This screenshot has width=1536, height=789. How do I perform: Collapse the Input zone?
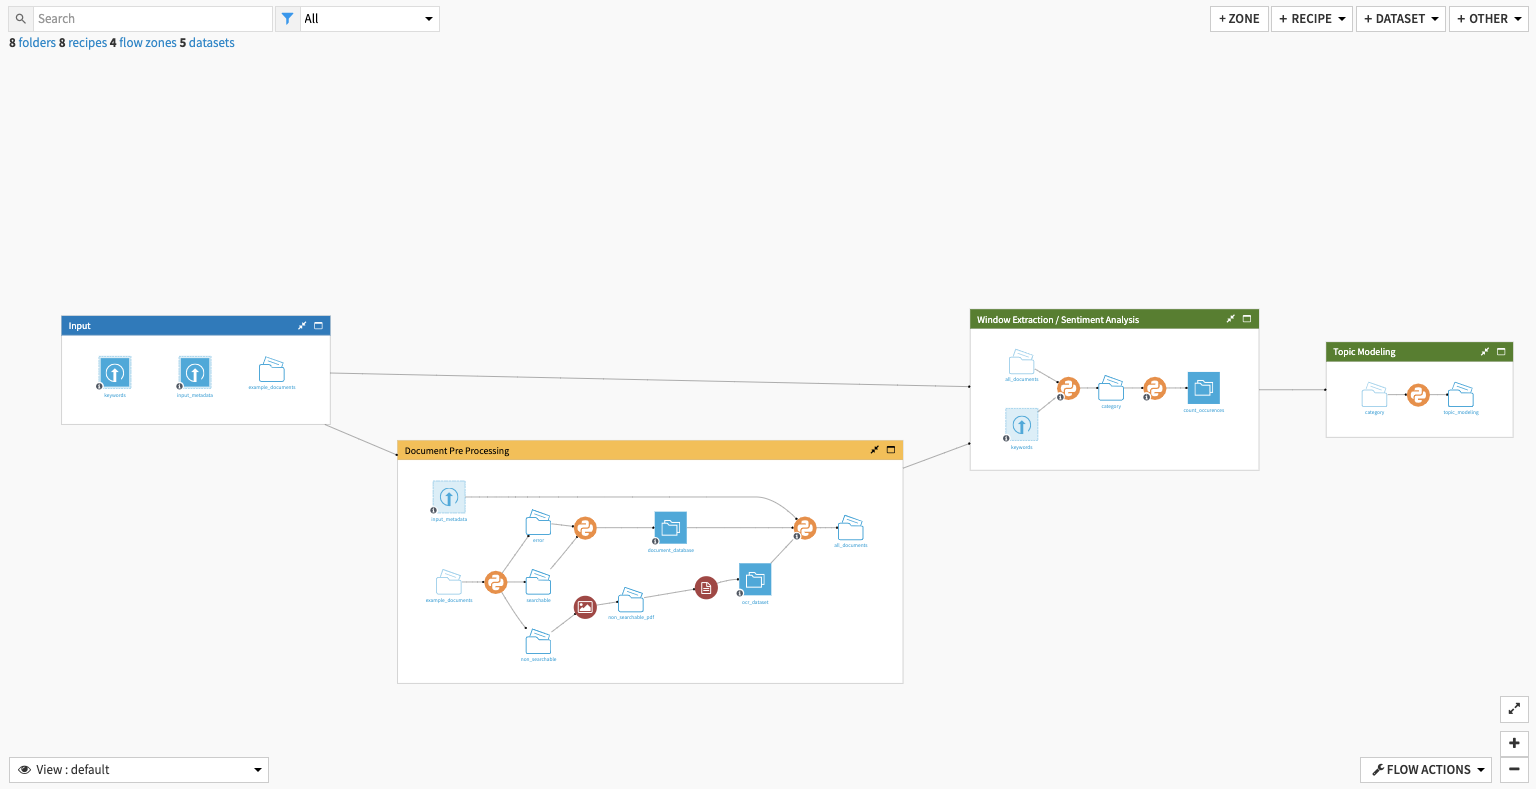(302, 326)
